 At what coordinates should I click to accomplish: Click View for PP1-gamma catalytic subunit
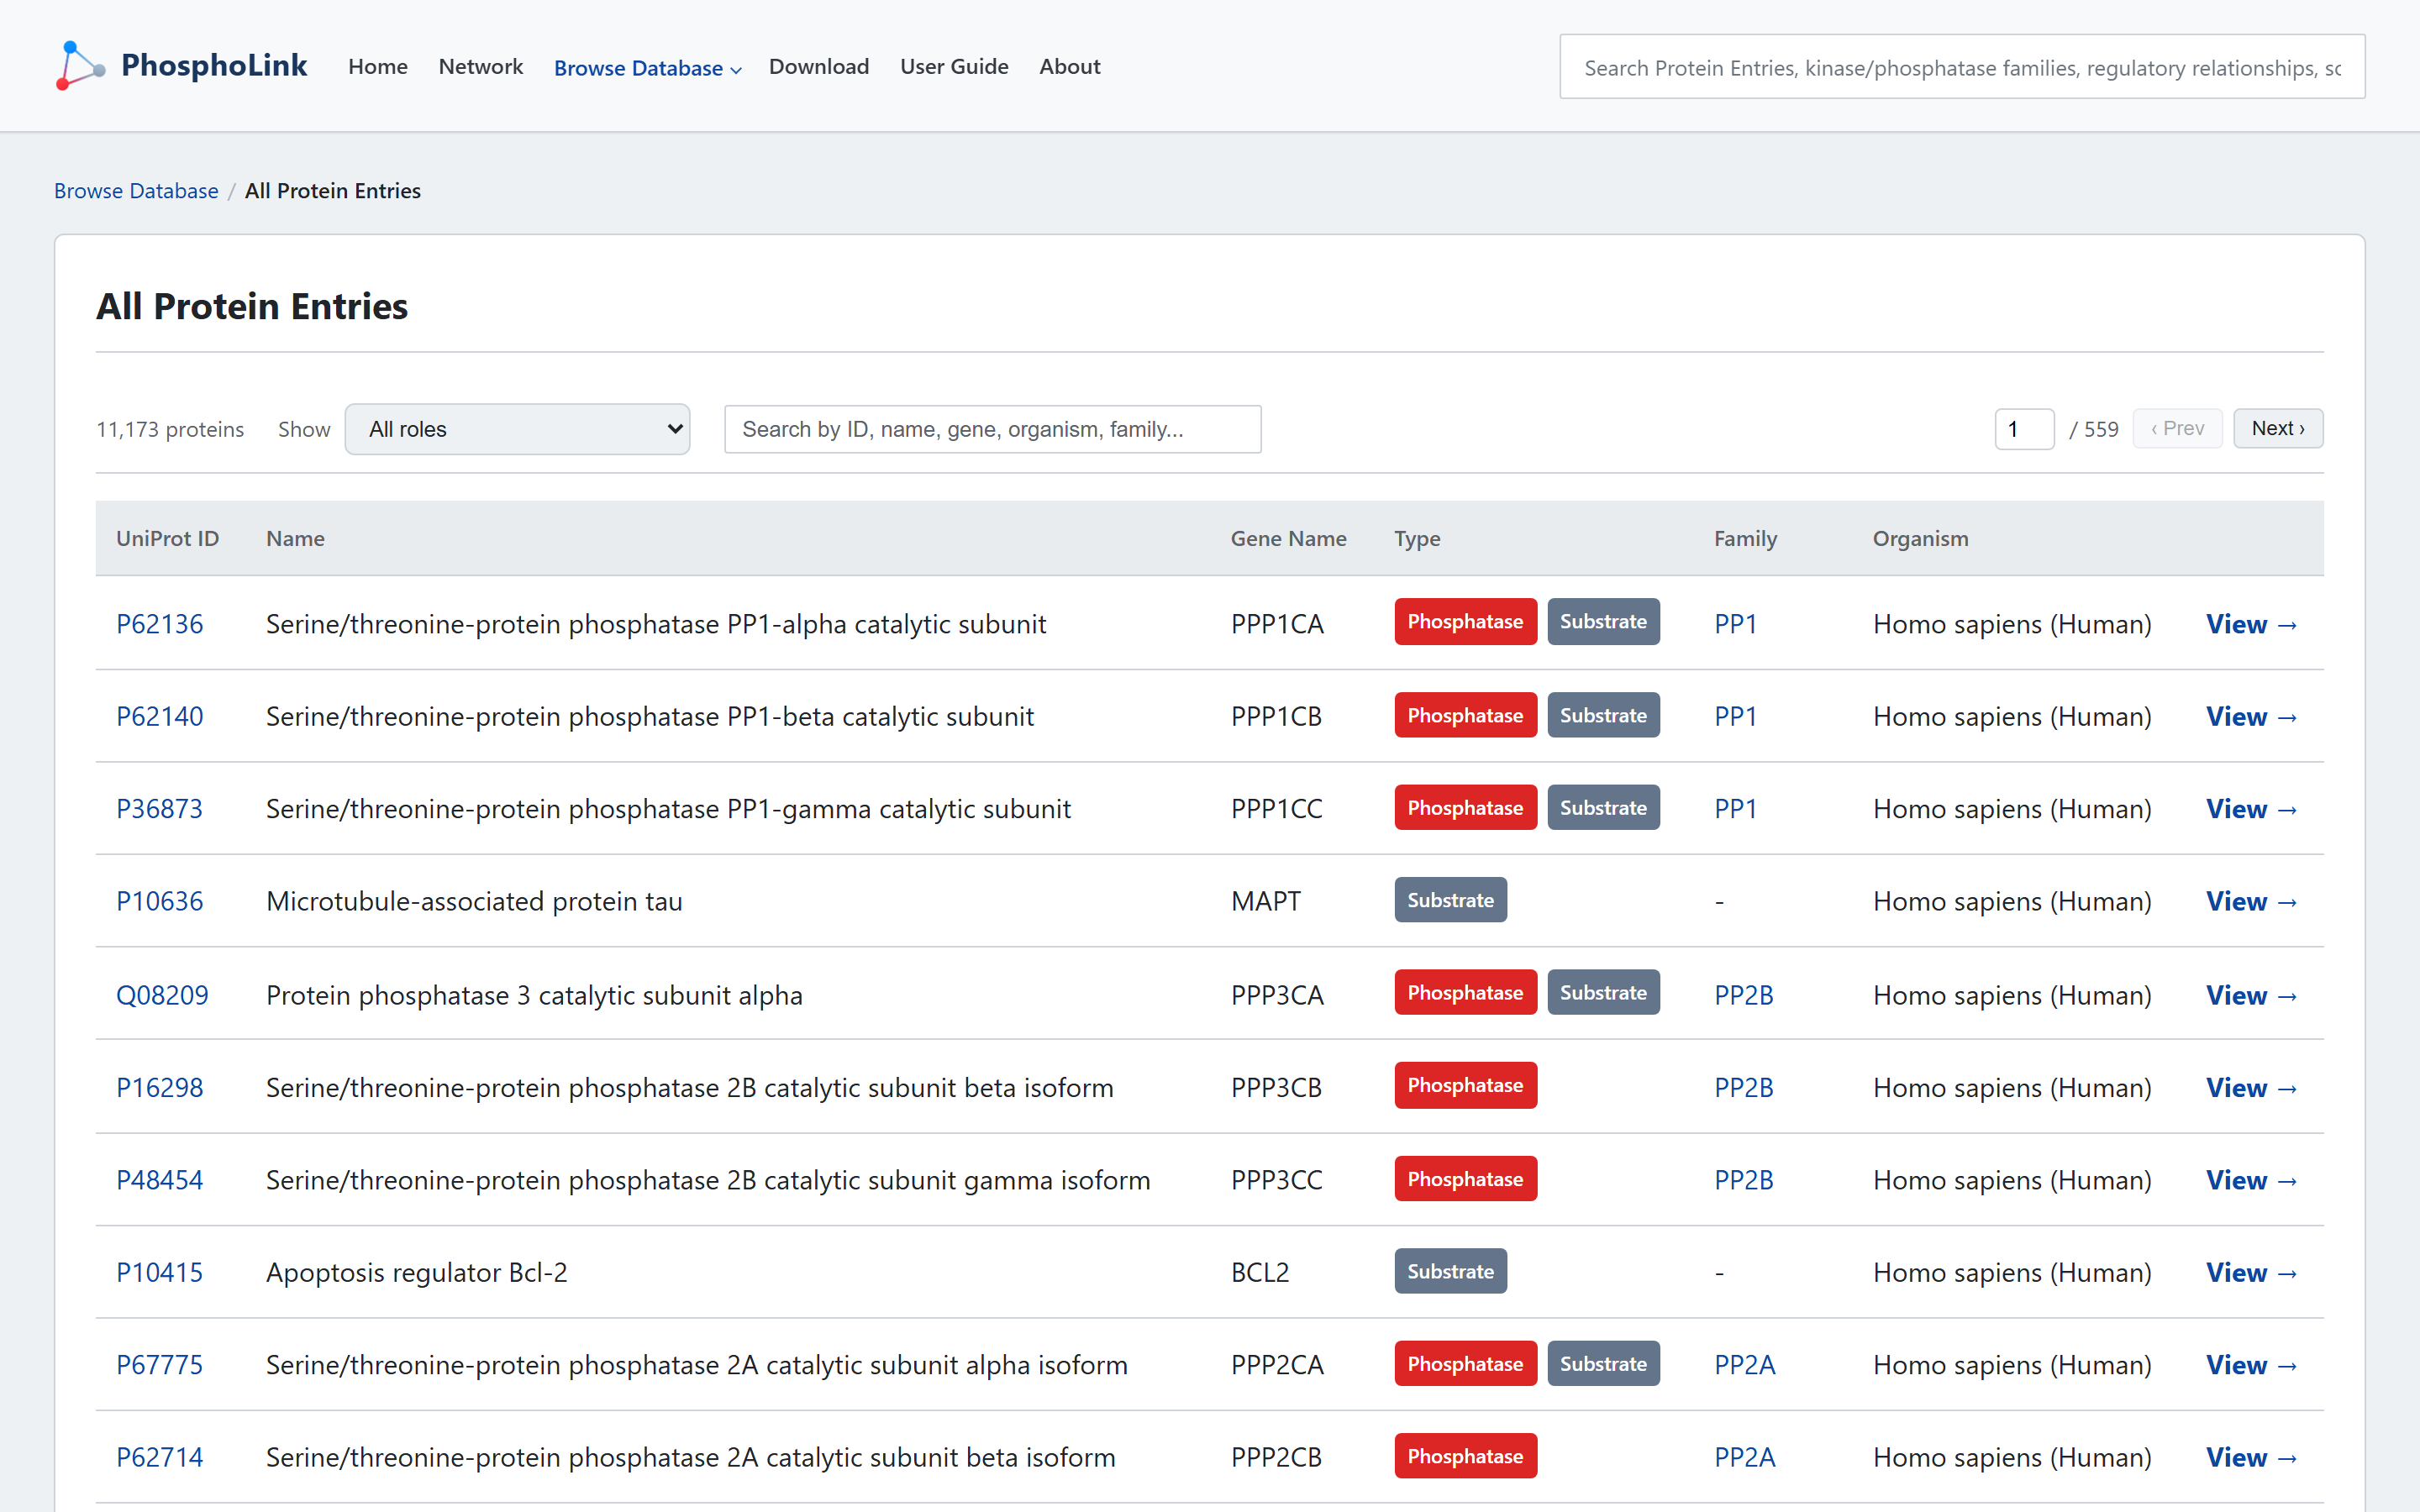[2252, 808]
